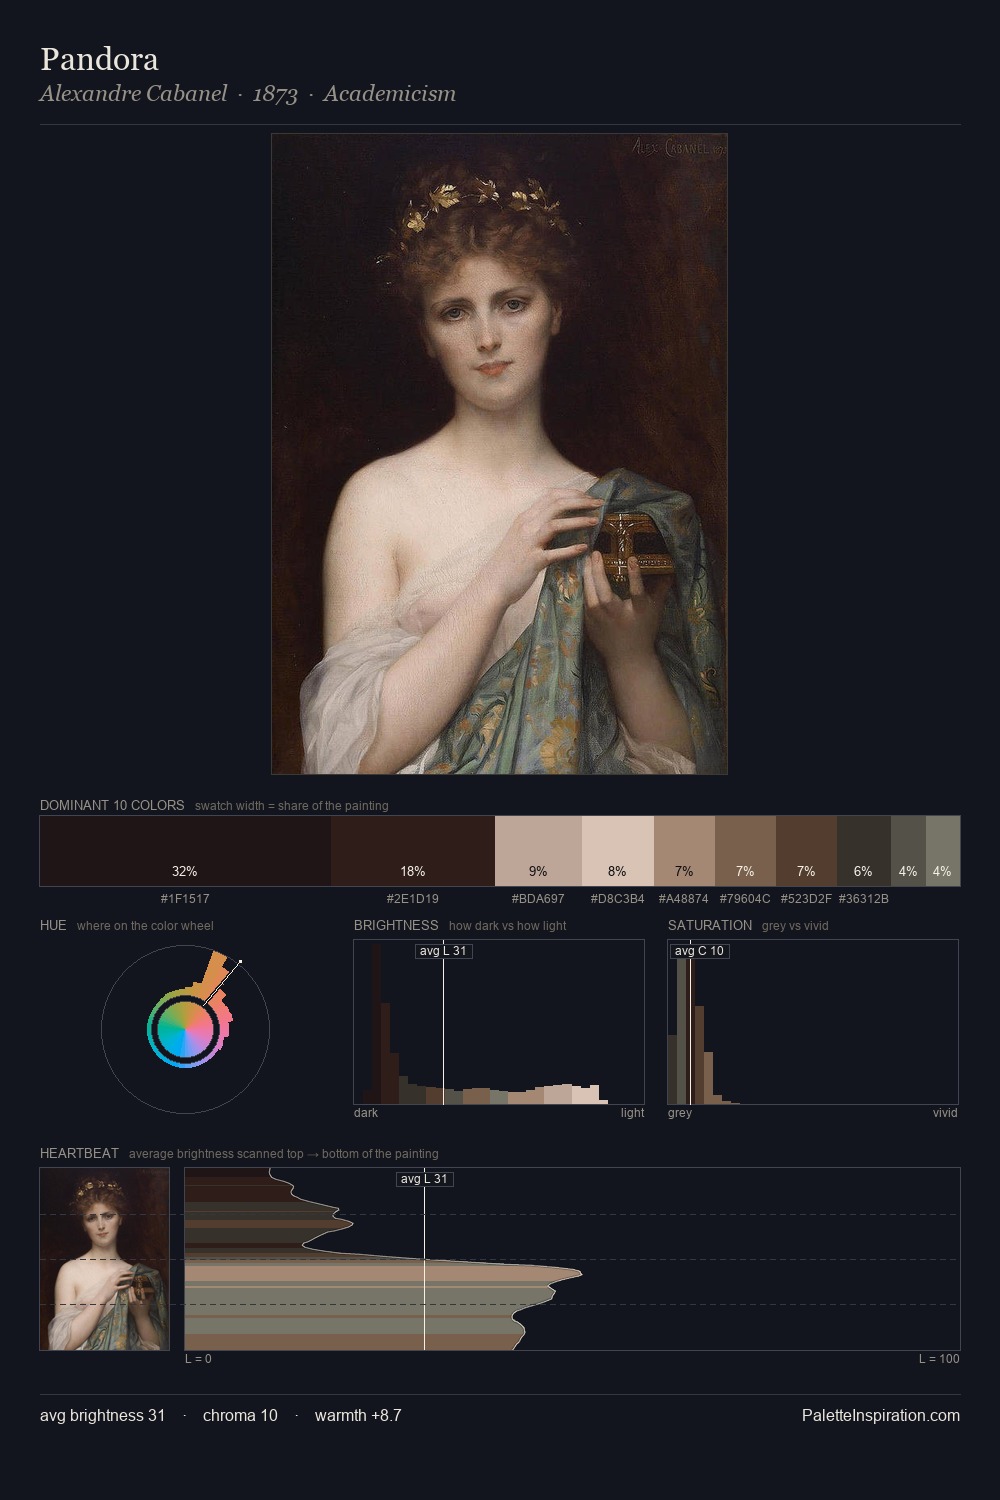Viewport: 1000px width, 1500px height.
Task: Click the chroma 10 footer stat
Action: pos(240,1415)
